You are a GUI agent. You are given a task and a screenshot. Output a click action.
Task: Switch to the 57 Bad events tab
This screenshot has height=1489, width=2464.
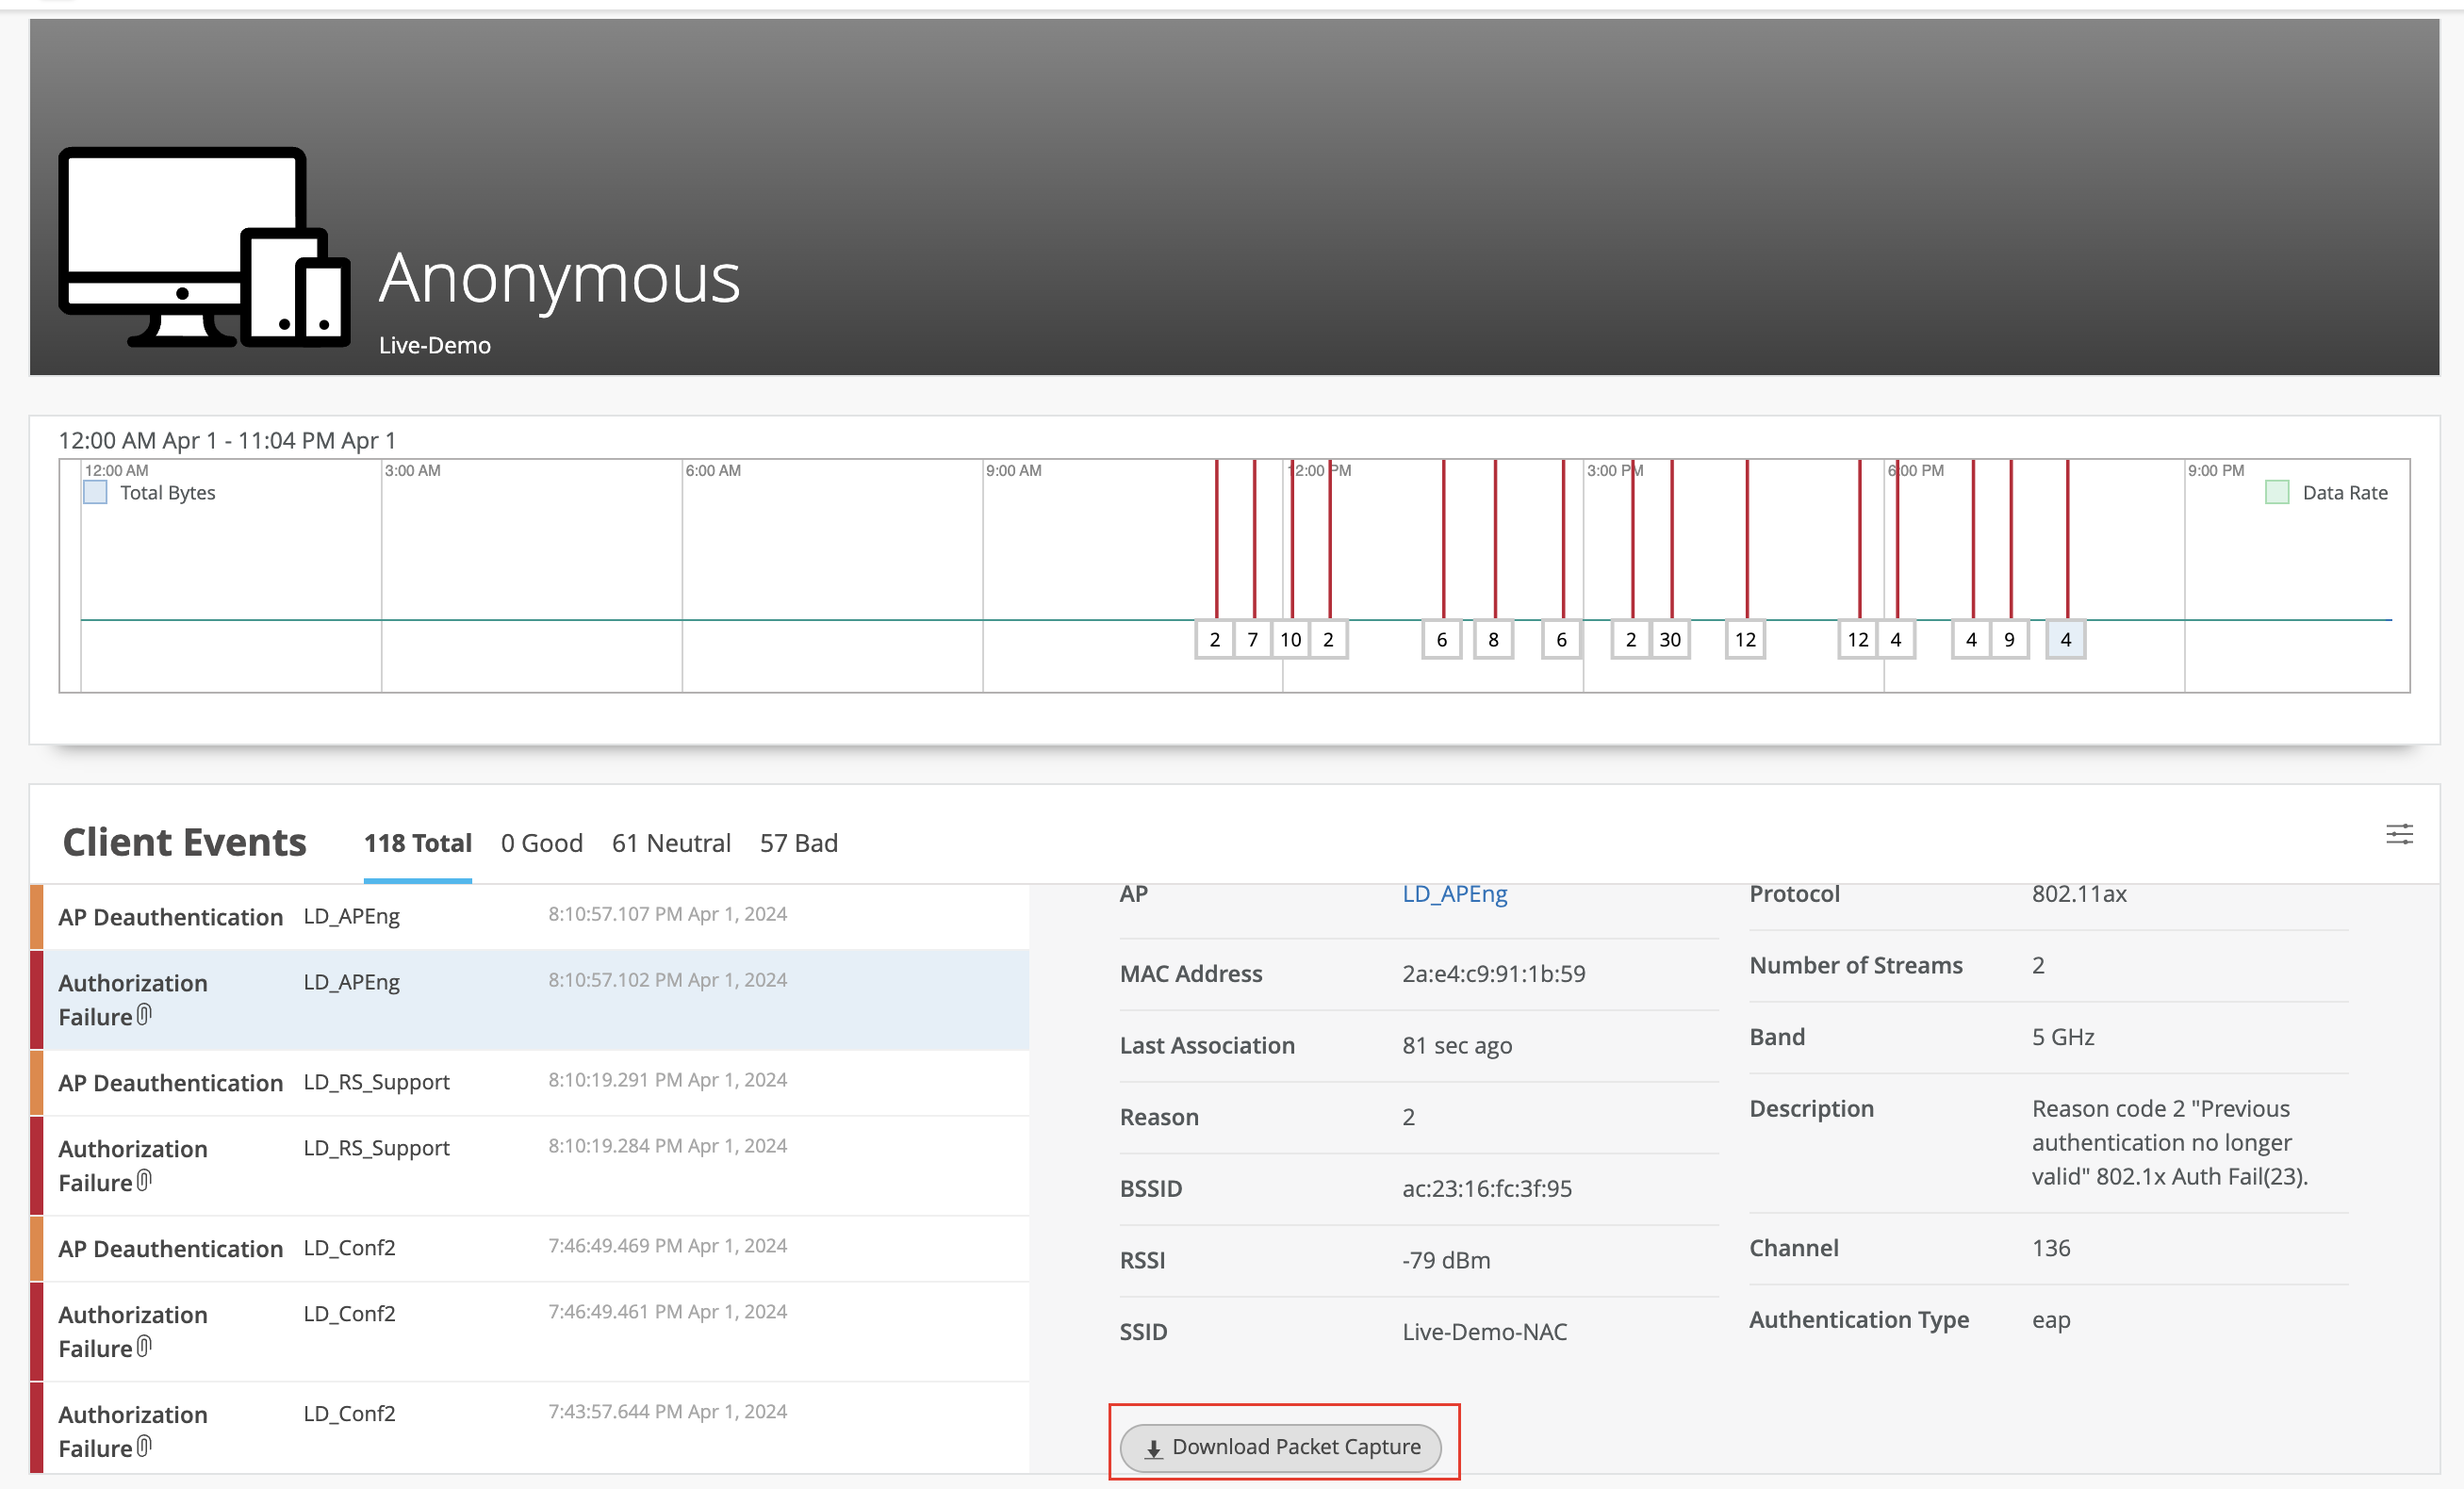(798, 843)
